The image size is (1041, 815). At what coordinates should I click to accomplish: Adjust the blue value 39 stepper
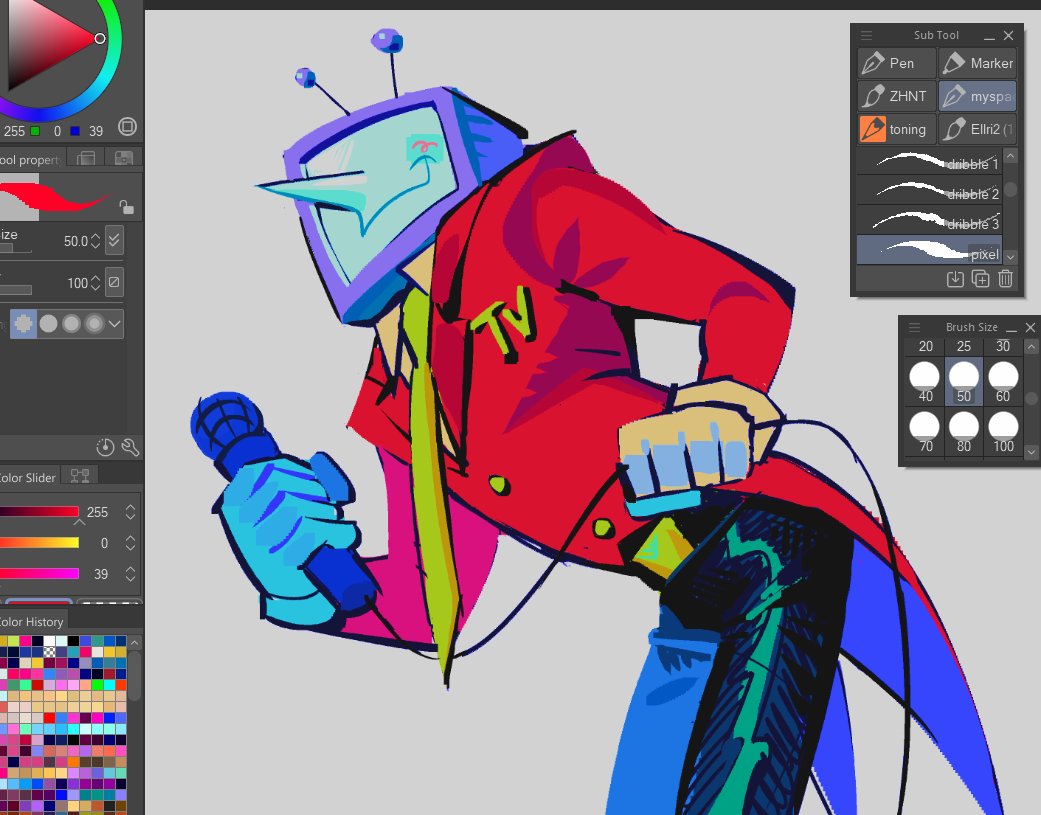coord(130,573)
